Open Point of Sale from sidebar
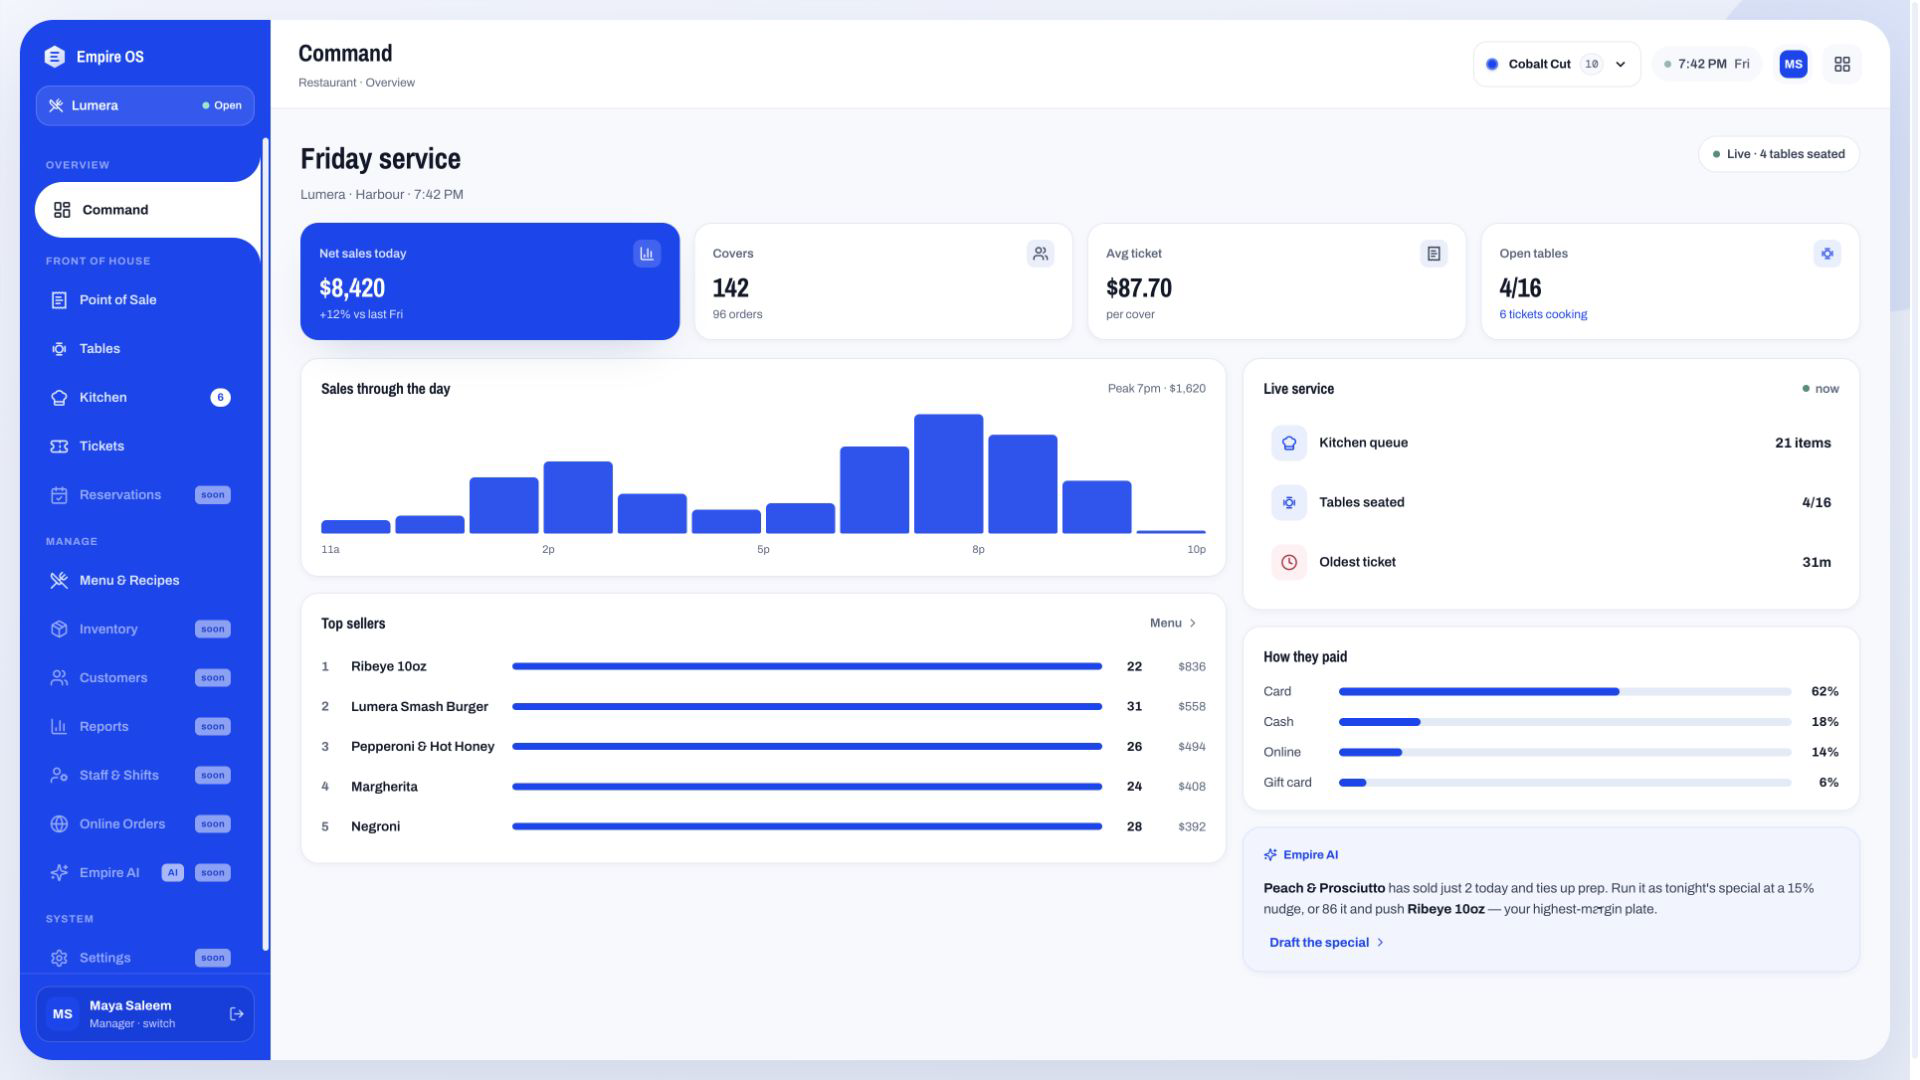 coord(140,300)
